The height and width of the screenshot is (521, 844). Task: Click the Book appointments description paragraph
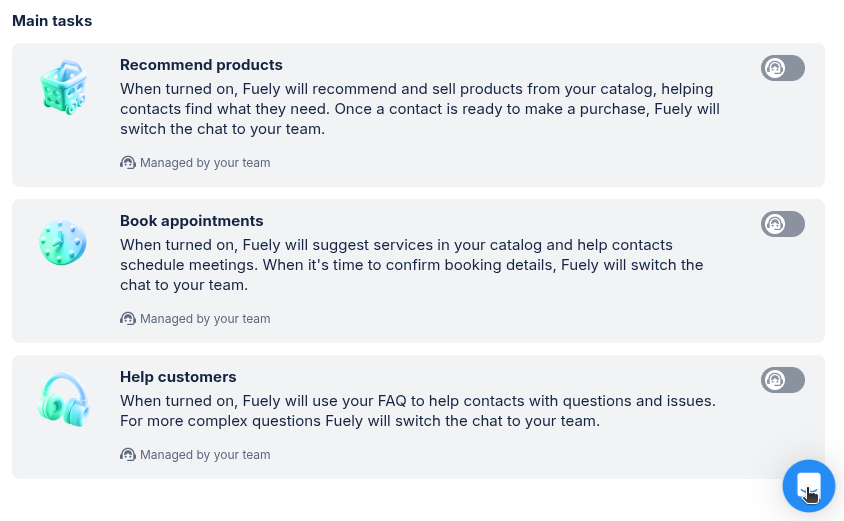(x=411, y=265)
